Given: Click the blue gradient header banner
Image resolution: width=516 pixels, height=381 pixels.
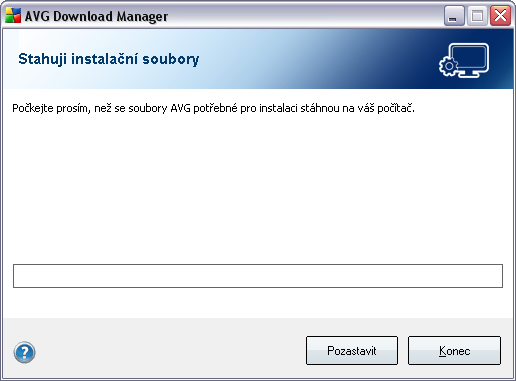Looking at the screenshot, I should (258, 59).
